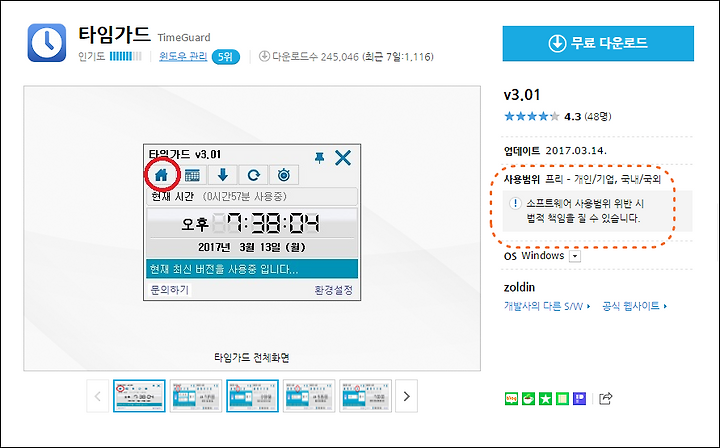Click the 사용범위 프리 license text
Viewport: 720px width, 448px height.
pos(582,179)
